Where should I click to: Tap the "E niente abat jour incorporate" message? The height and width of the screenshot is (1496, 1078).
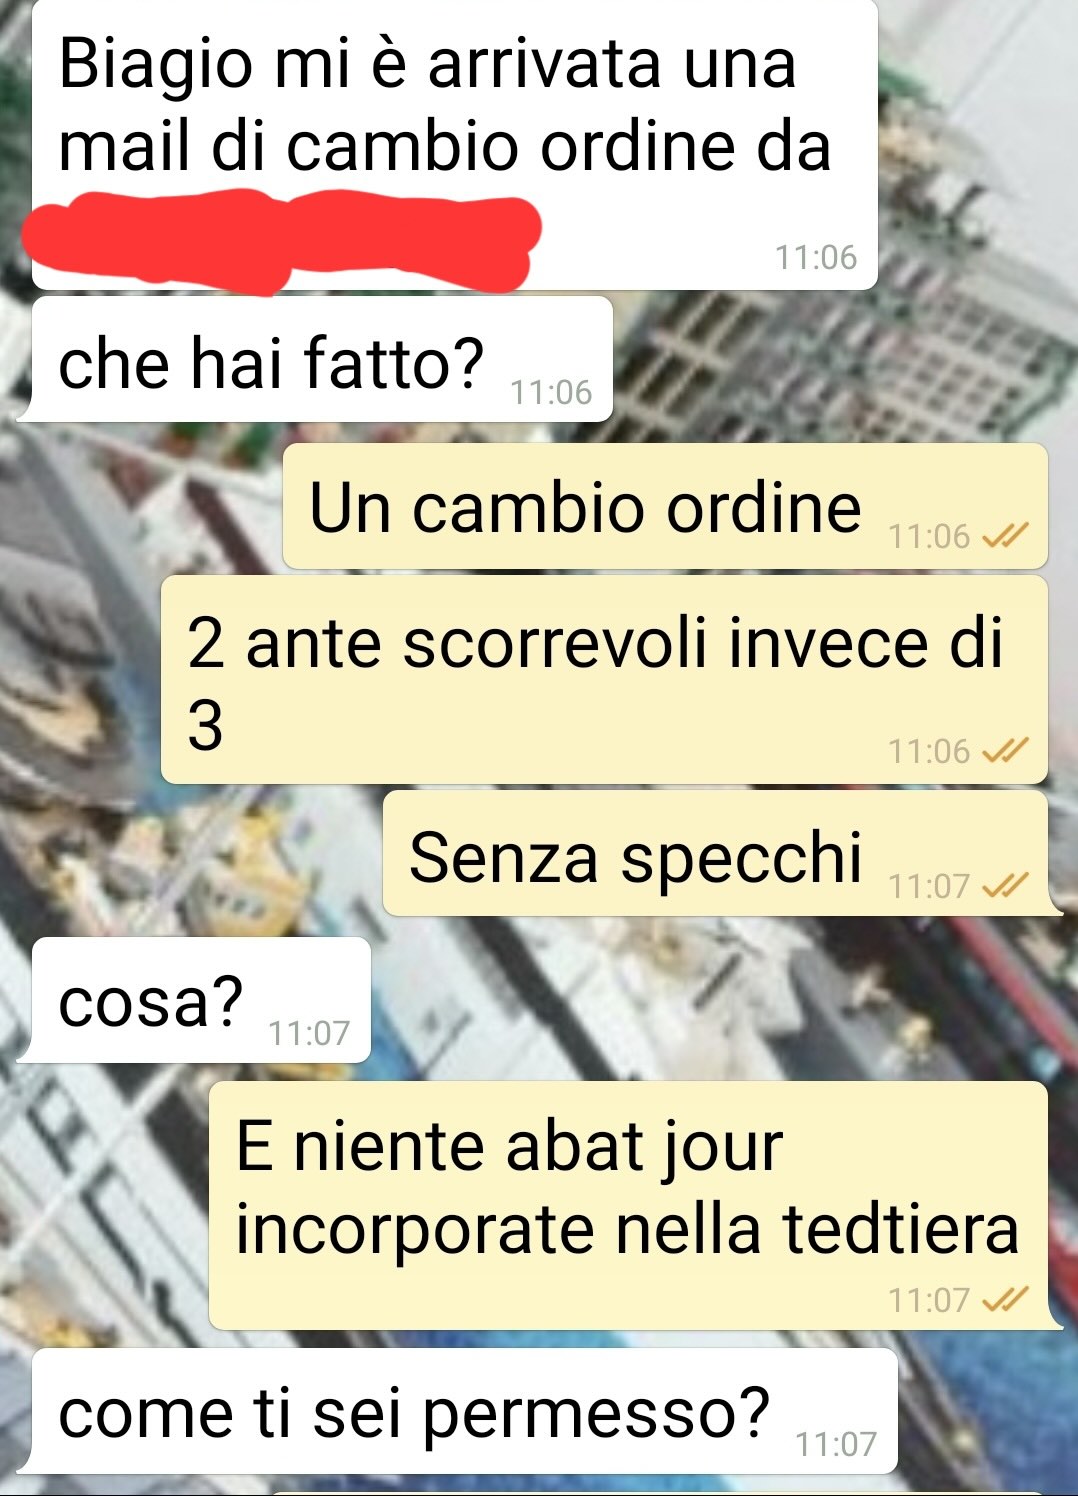[630, 1205]
